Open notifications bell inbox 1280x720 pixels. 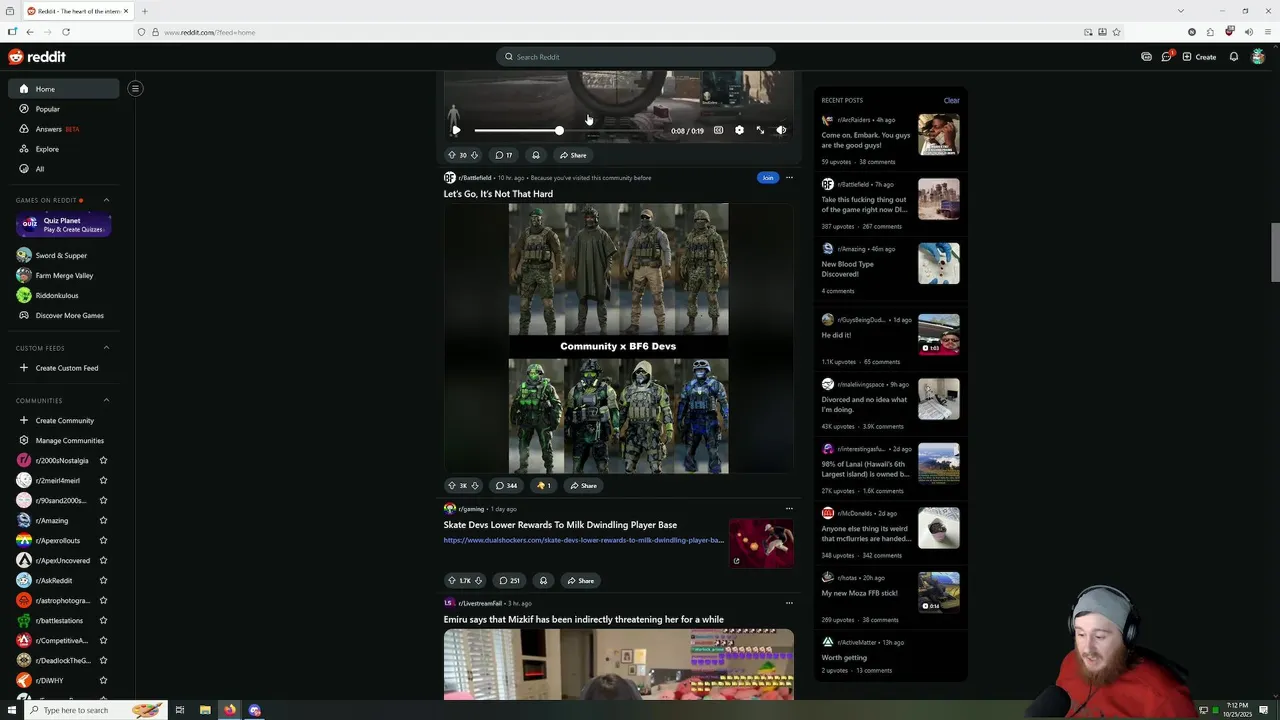point(1234,57)
